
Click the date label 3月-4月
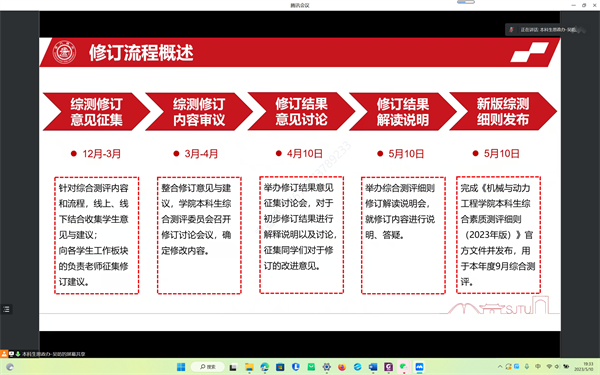click(201, 154)
